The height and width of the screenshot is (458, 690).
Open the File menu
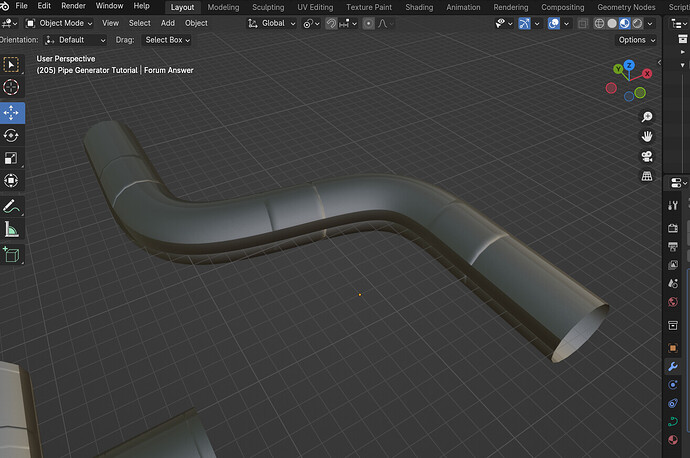(x=22, y=6)
